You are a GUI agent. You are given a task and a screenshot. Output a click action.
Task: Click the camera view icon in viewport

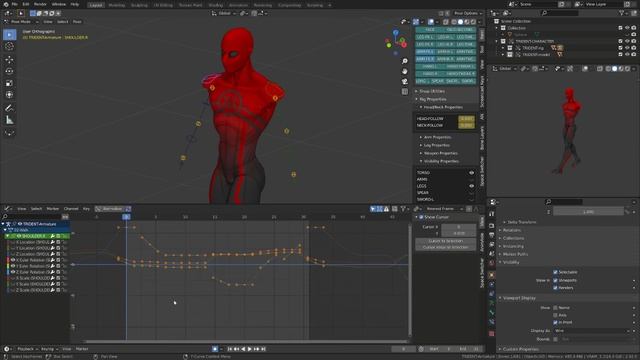[x=404, y=82]
